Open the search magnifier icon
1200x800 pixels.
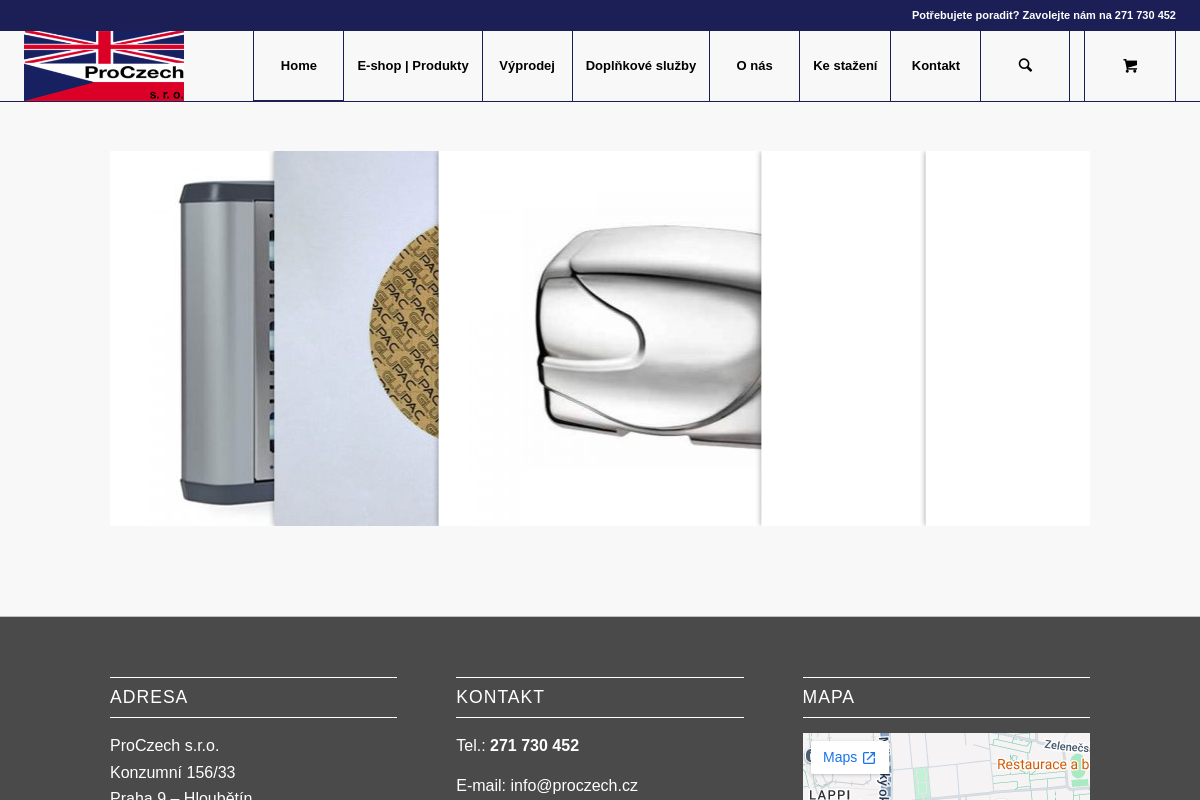tap(1025, 66)
